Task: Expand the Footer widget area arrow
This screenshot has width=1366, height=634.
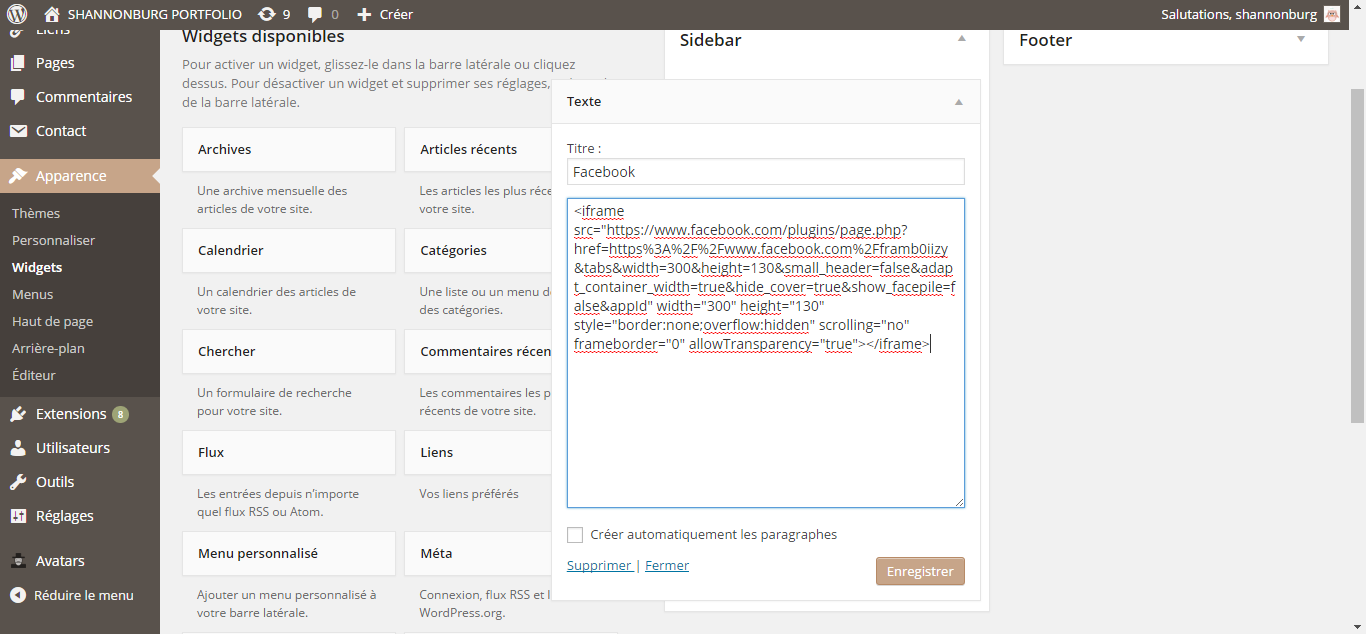Action: point(1301,39)
